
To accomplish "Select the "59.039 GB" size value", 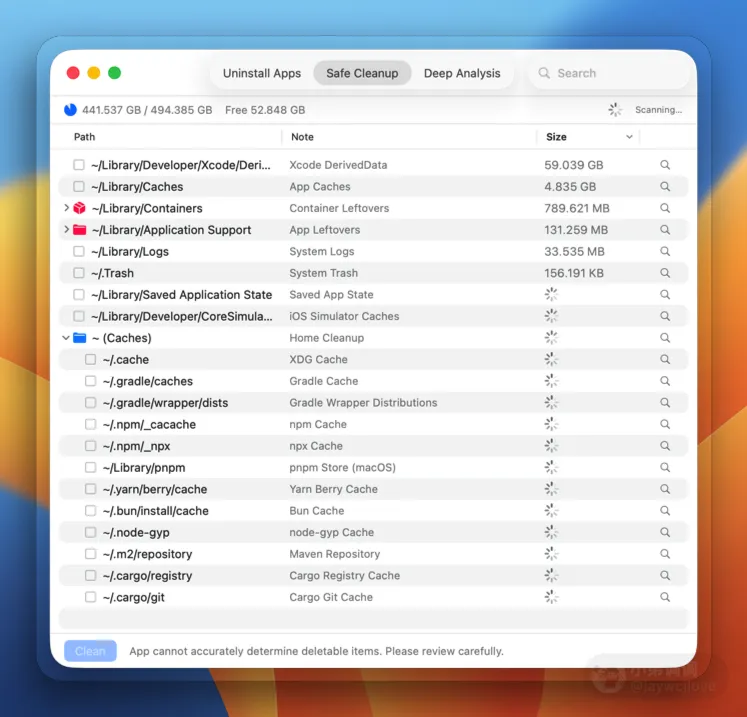I will (x=574, y=165).
